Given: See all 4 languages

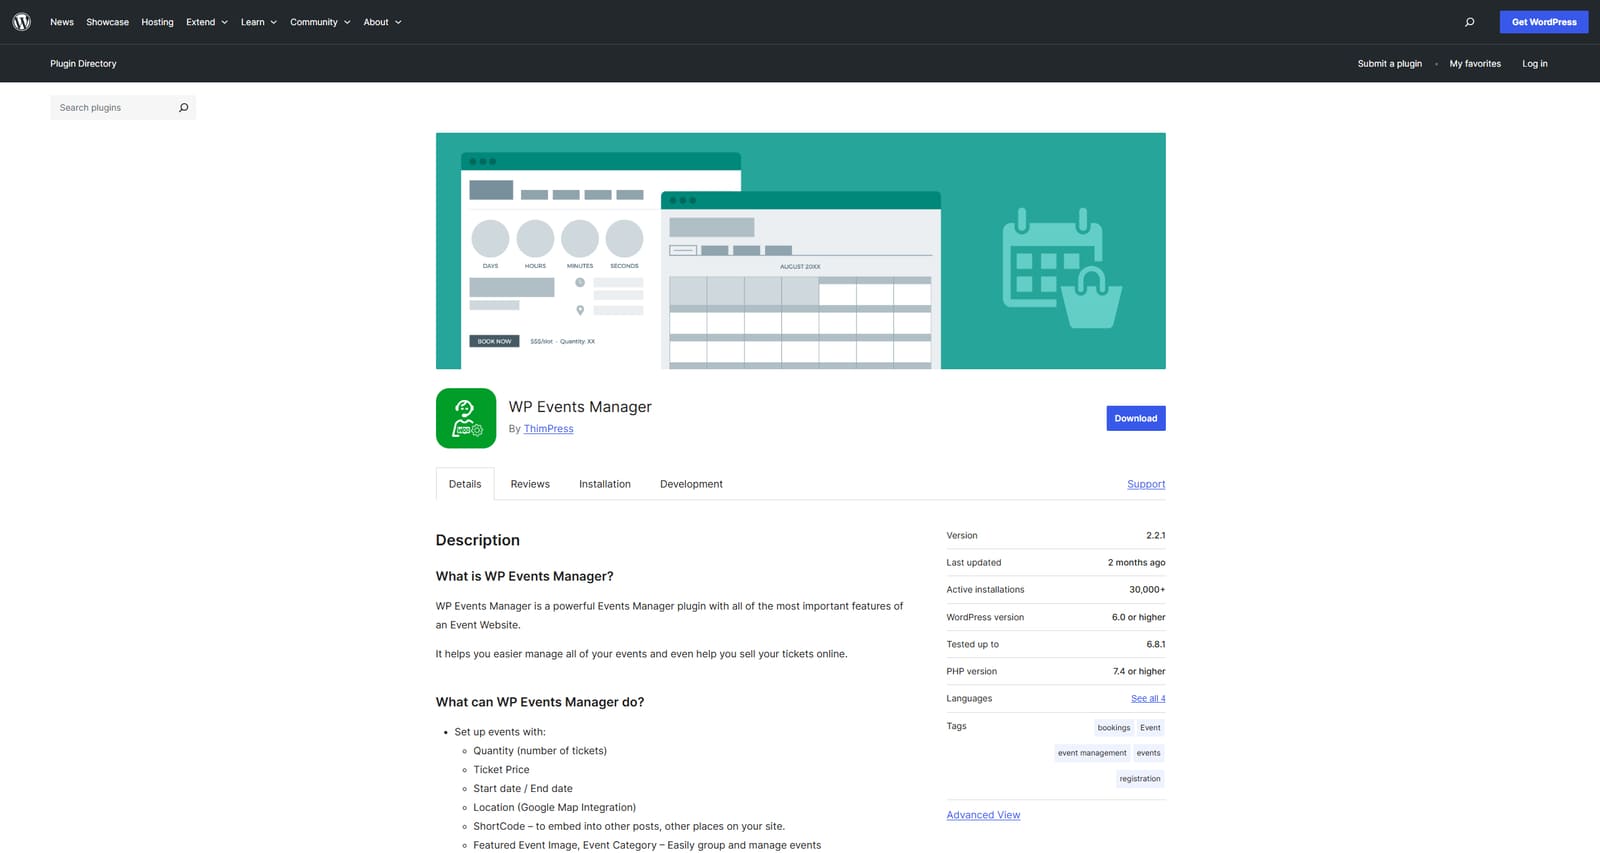Looking at the screenshot, I should [x=1148, y=698].
